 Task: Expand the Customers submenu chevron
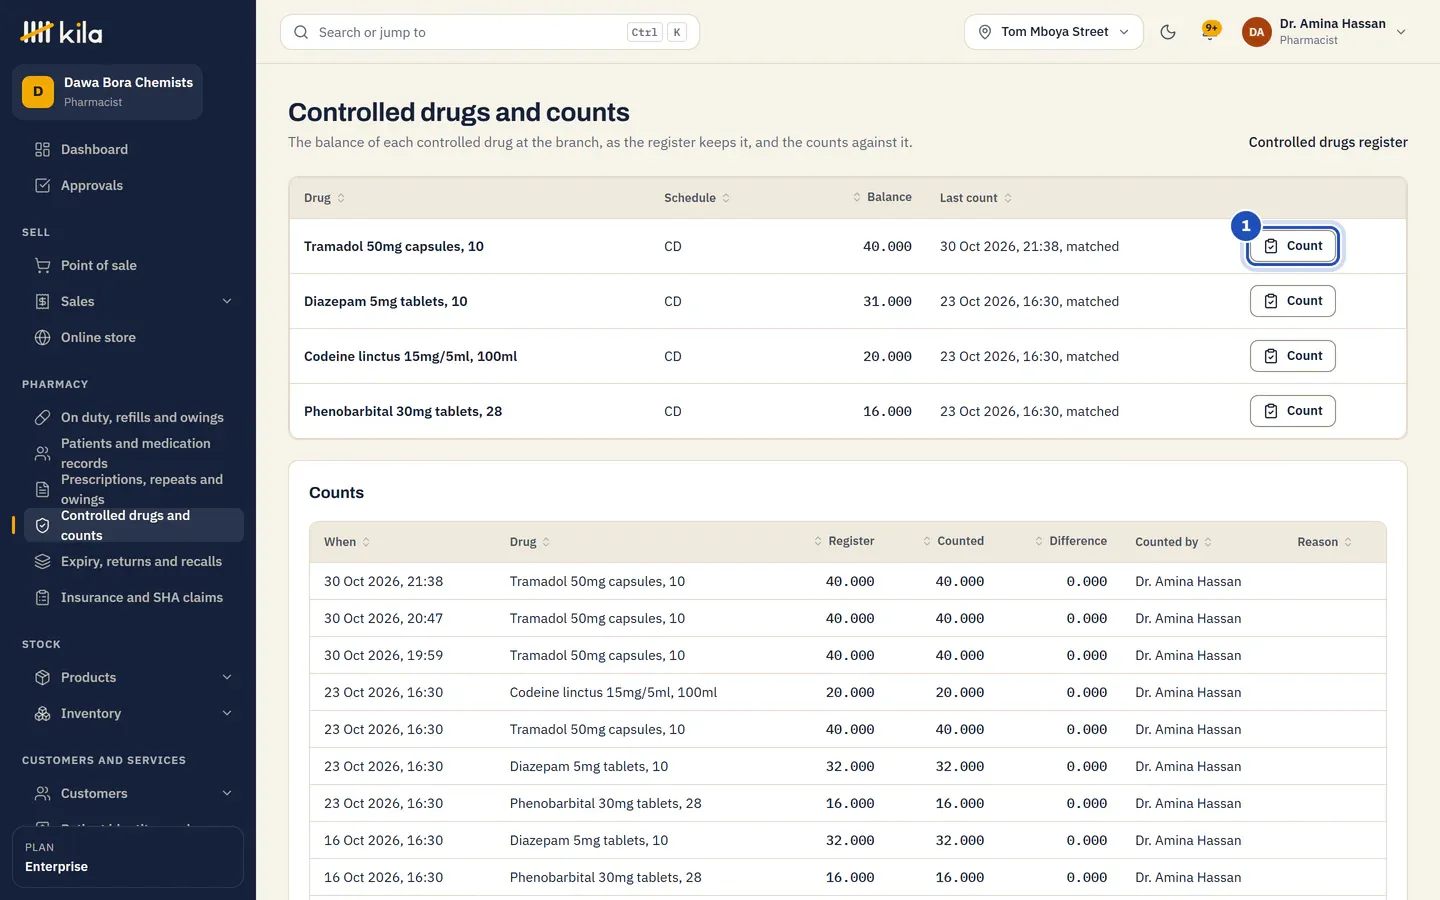[227, 793]
